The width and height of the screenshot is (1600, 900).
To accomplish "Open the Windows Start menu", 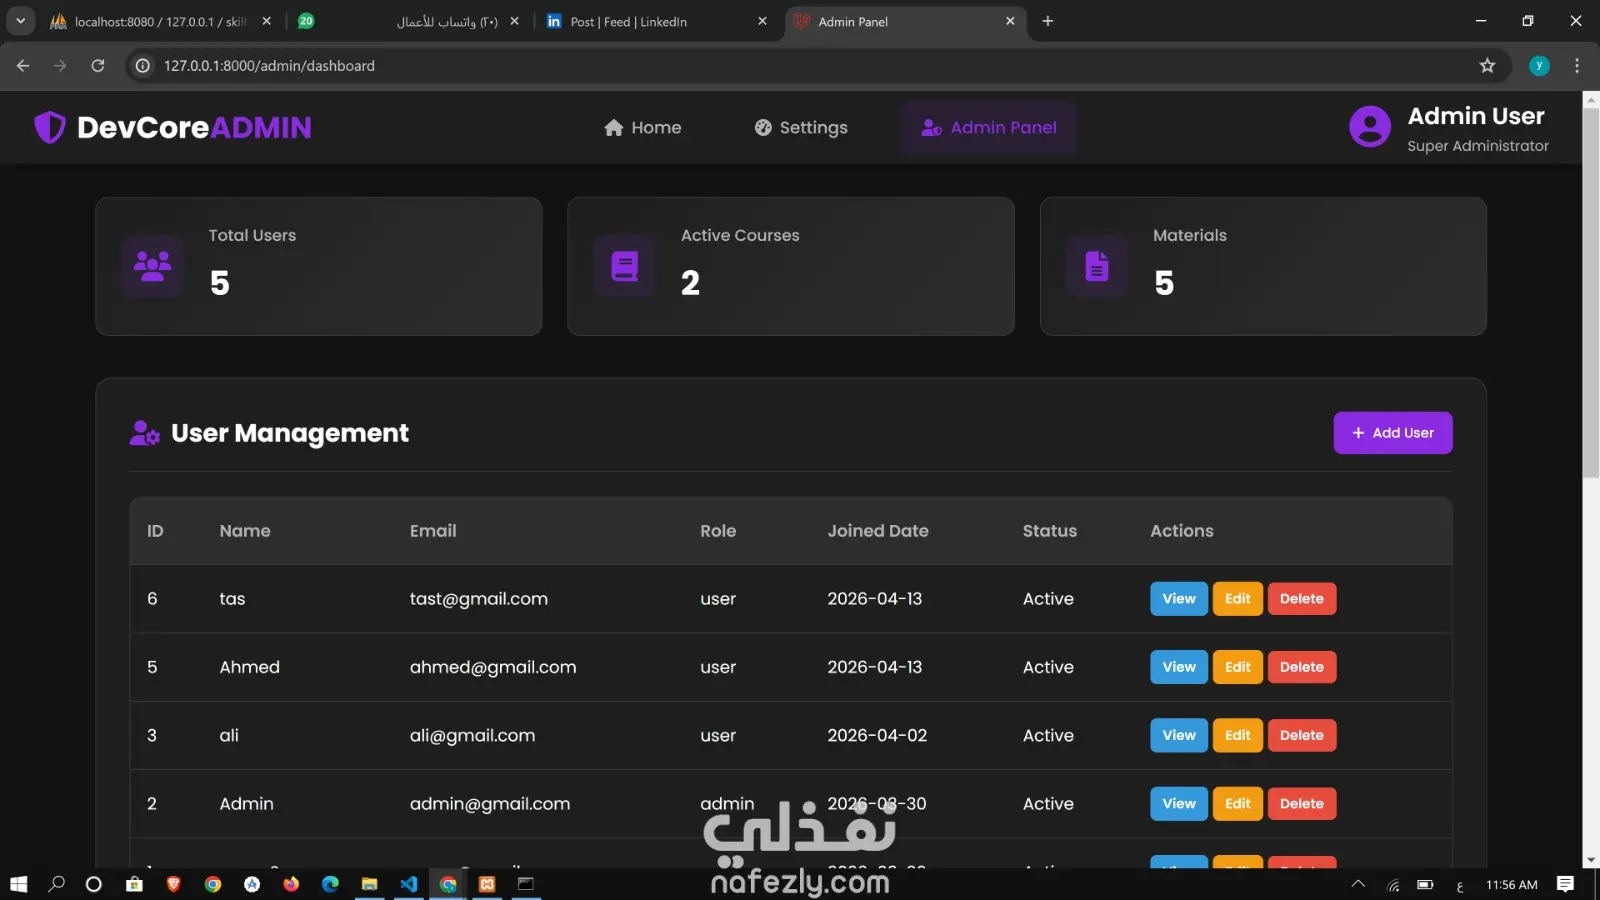I will click(x=18, y=884).
